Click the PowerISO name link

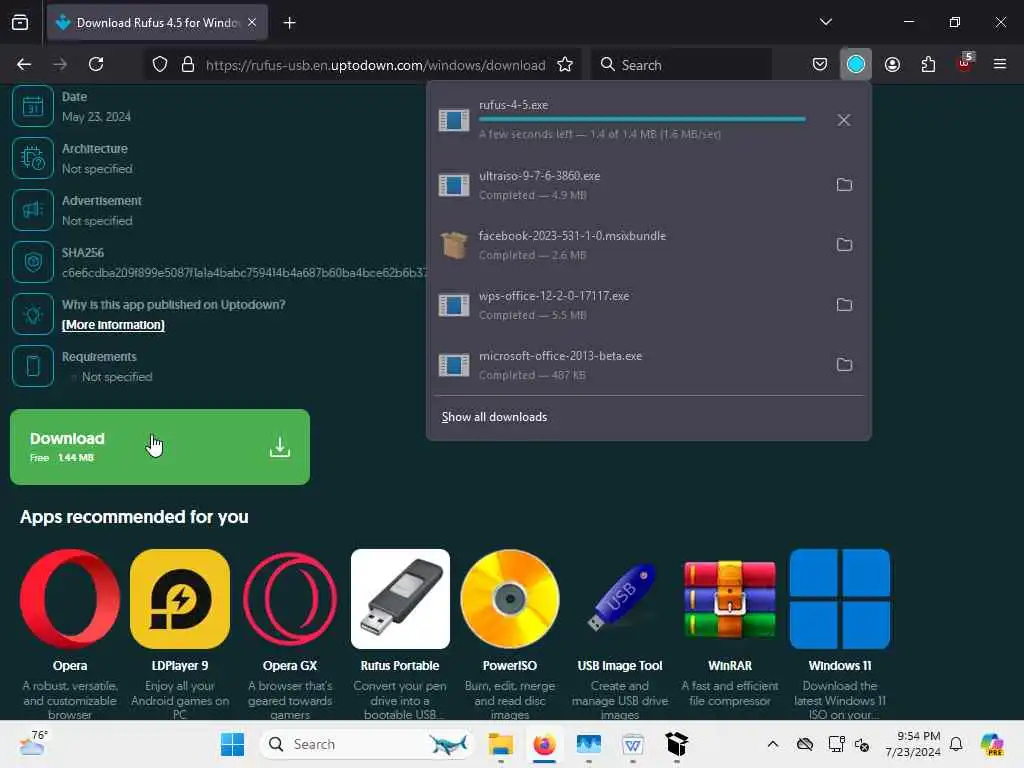[509, 665]
